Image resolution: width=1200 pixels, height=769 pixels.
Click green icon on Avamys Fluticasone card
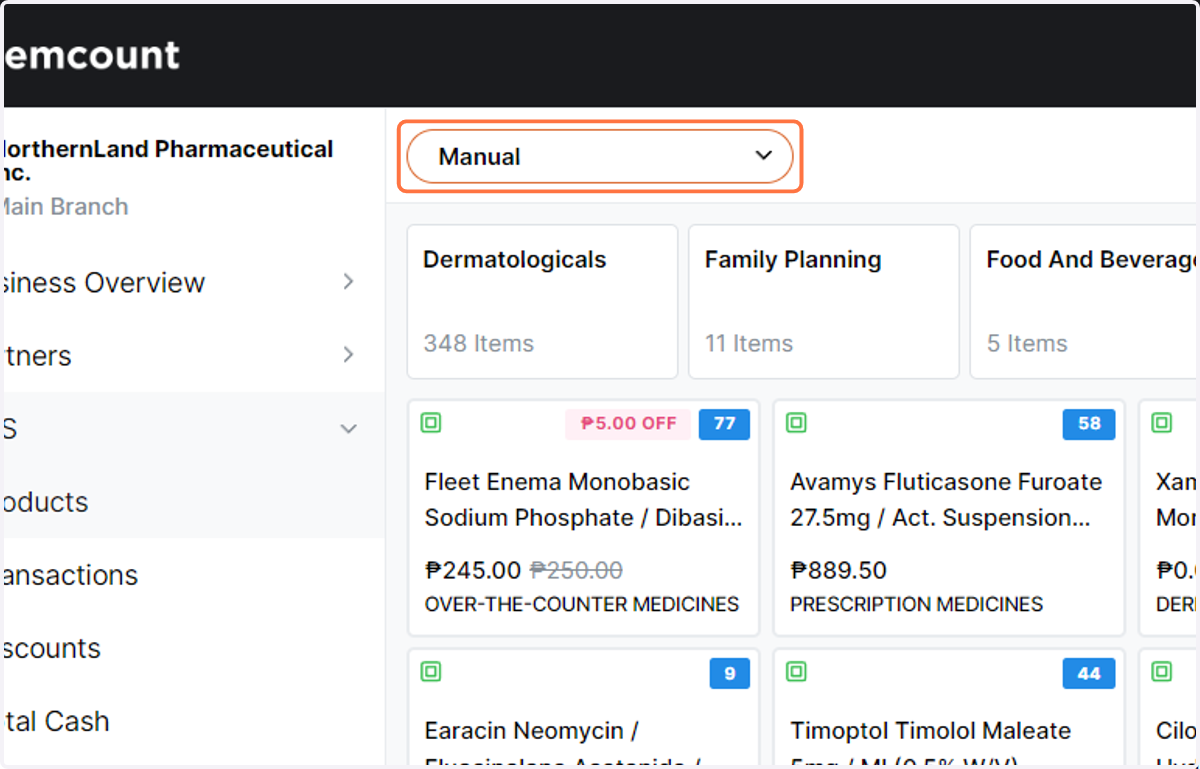[796, 423]
